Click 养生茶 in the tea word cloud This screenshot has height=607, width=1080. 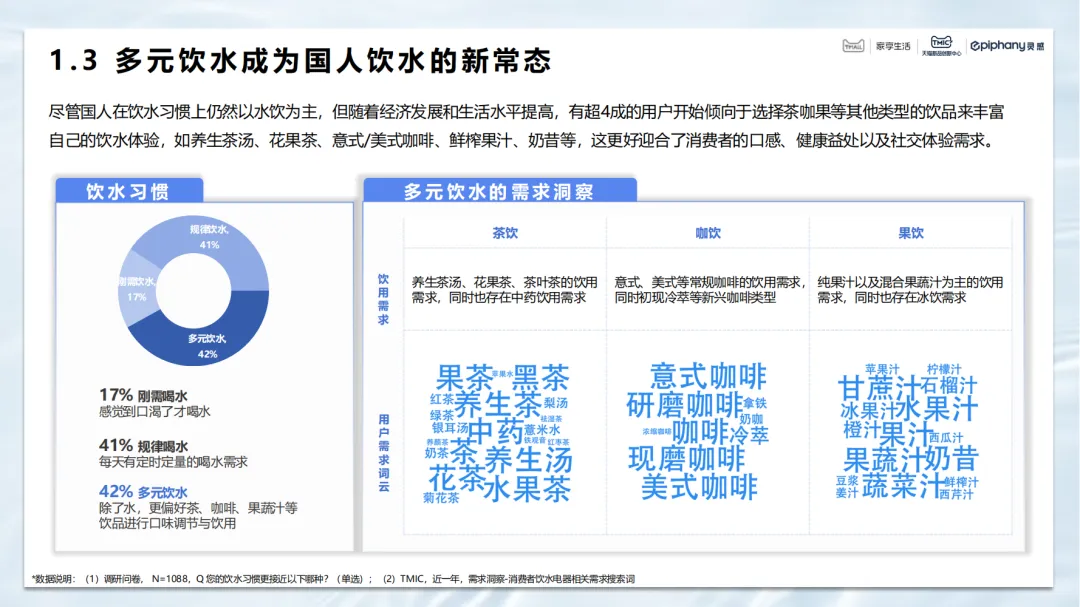498,405
